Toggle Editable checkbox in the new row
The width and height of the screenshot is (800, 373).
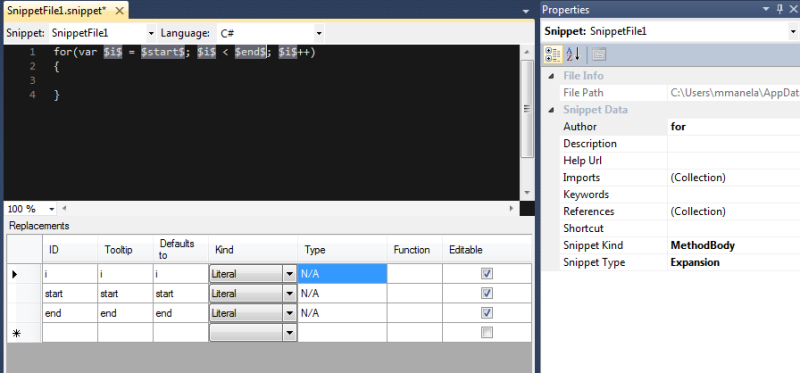point(487,333)
